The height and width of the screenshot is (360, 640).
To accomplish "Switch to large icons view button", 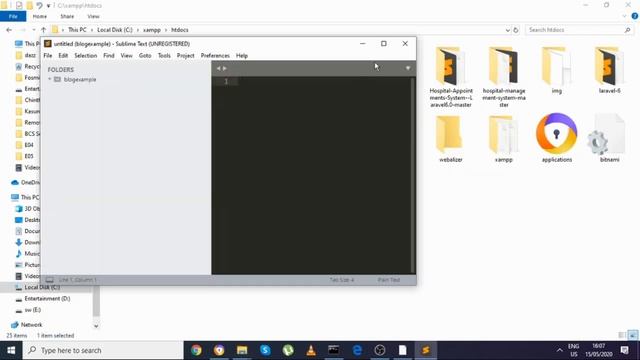I will coord(633,335).
